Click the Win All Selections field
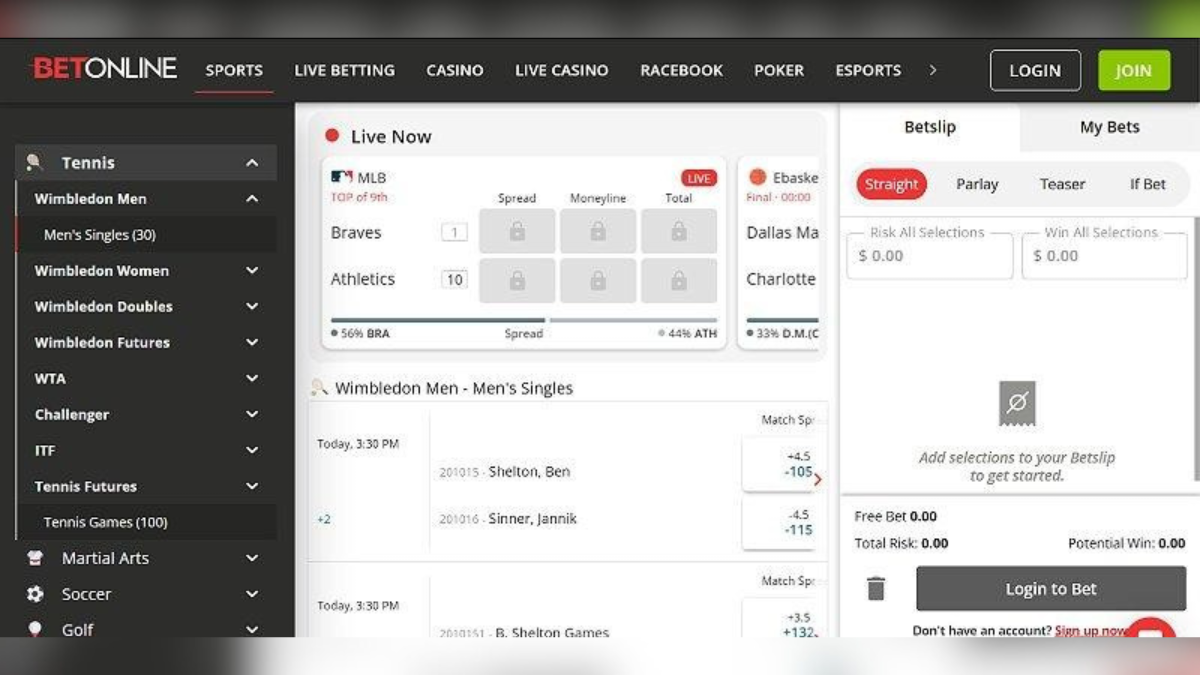1200x675 pixels. pos(1104,256)
